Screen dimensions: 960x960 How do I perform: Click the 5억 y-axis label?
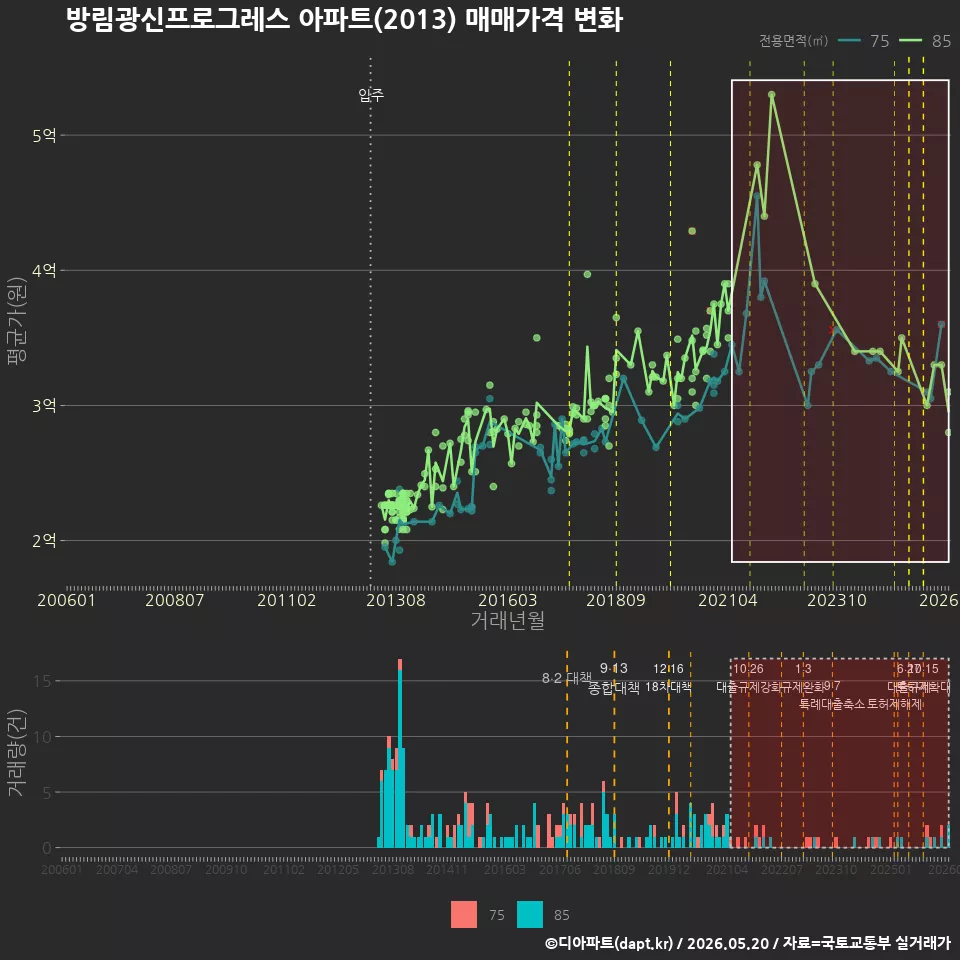click(x=45, y=135)
